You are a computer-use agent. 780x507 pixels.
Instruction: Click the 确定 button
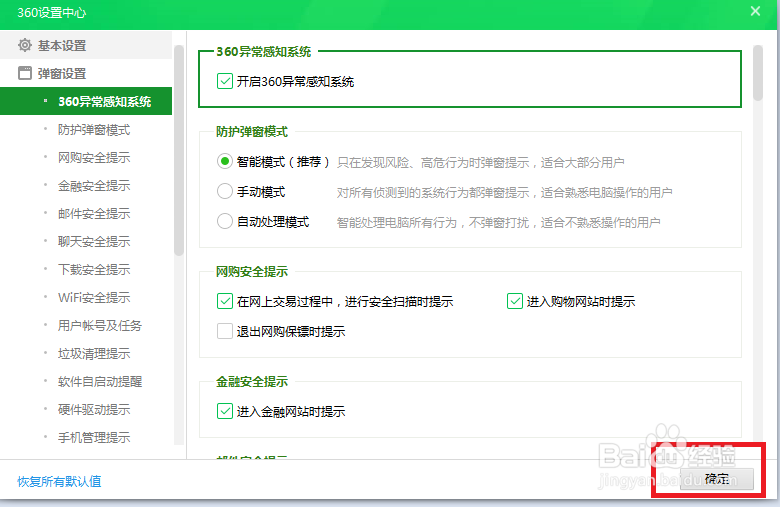(x=717, y=479)
